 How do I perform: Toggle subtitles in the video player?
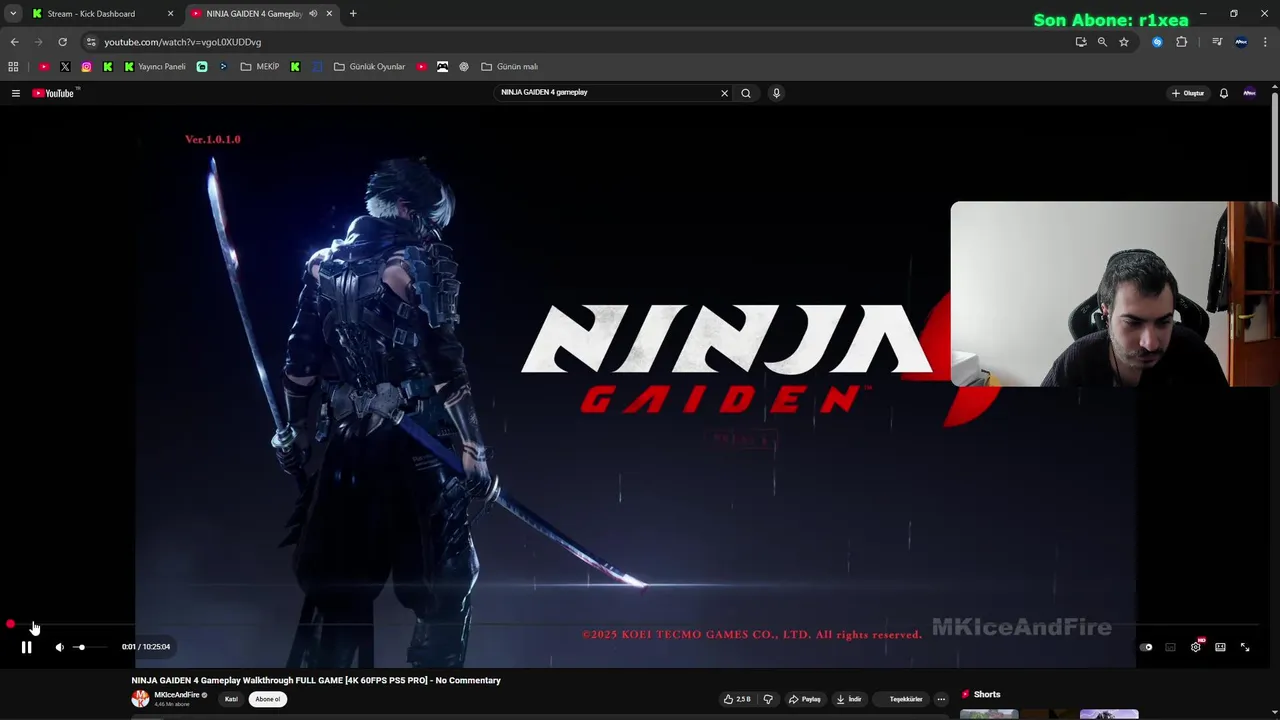tap(1170, 647)
